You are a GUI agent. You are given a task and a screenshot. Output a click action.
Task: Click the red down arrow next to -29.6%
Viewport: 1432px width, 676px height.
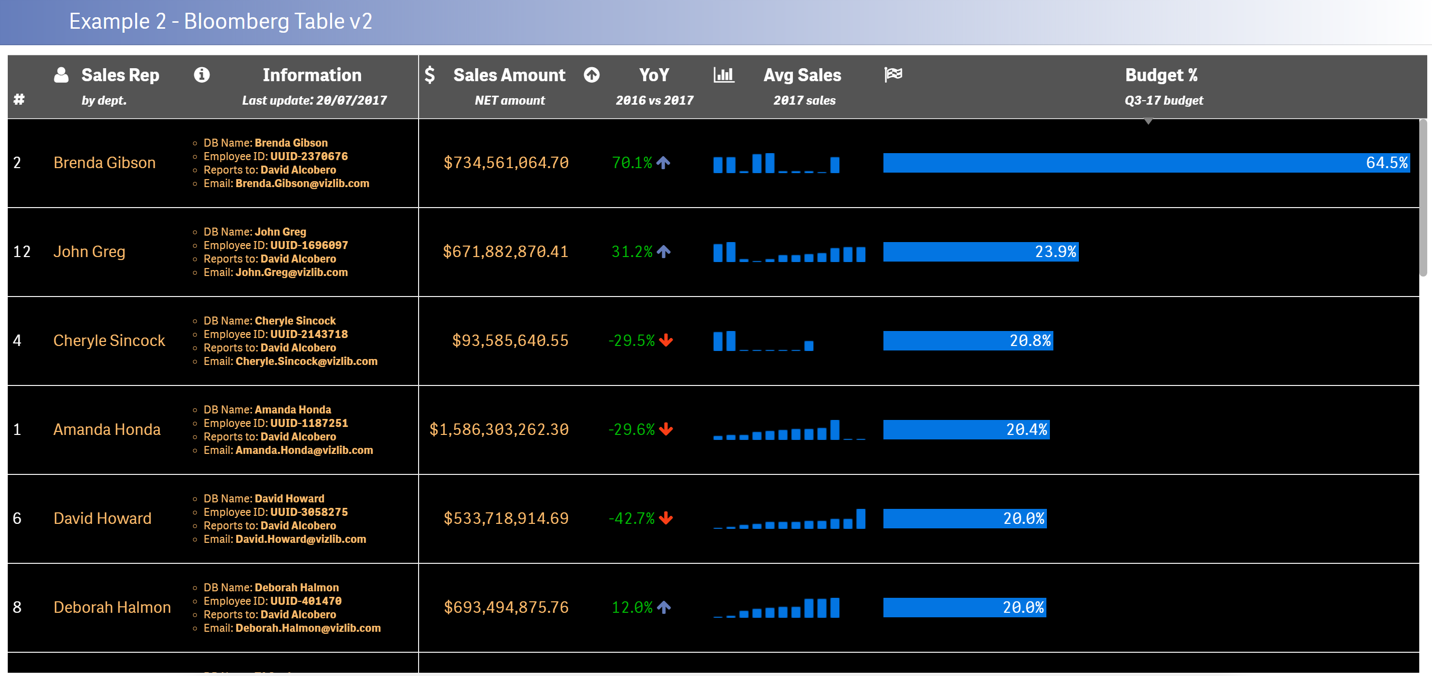[x=666, y=430]
